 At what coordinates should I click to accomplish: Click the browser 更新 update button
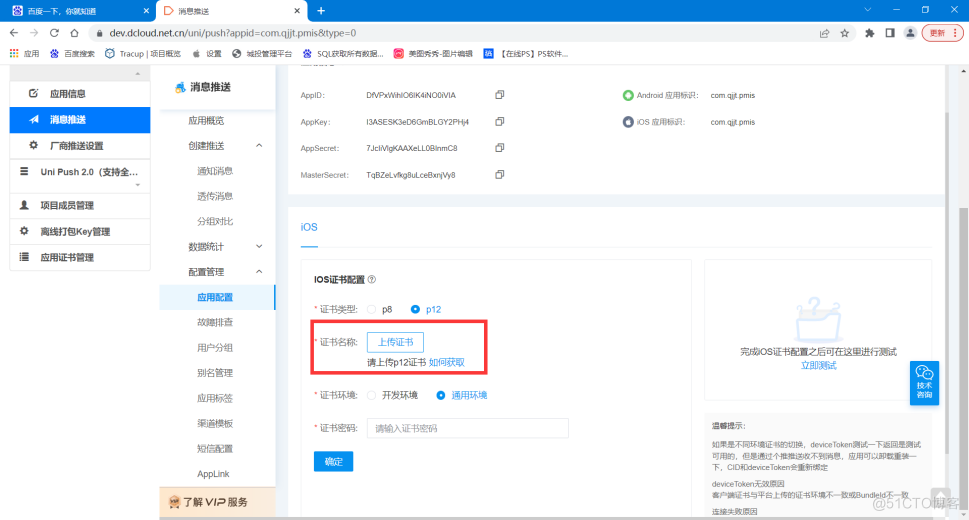[x=942, y=33]
